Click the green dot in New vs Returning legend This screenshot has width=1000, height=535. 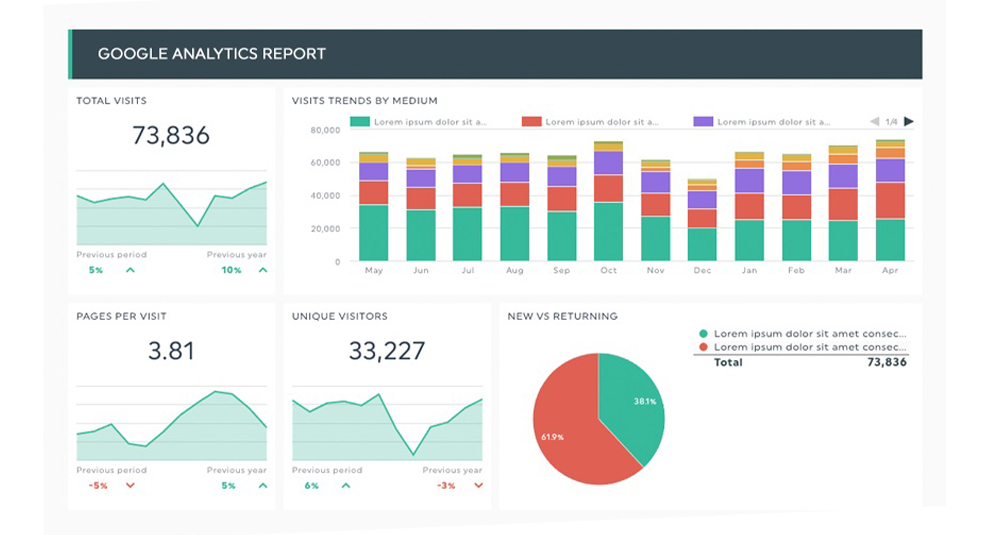coord(703,333)
